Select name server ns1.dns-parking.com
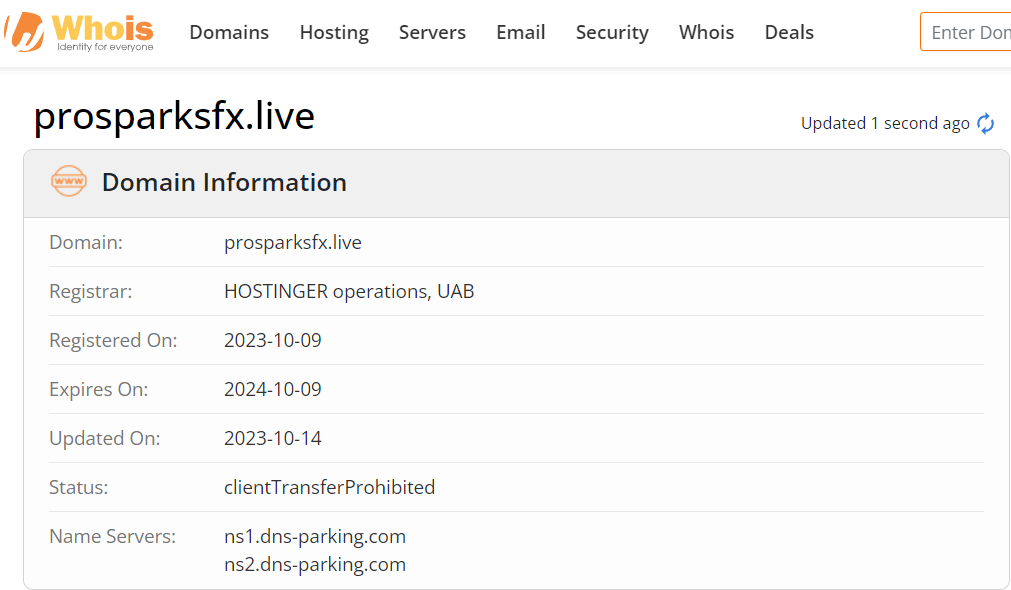 tap(315, 536)
